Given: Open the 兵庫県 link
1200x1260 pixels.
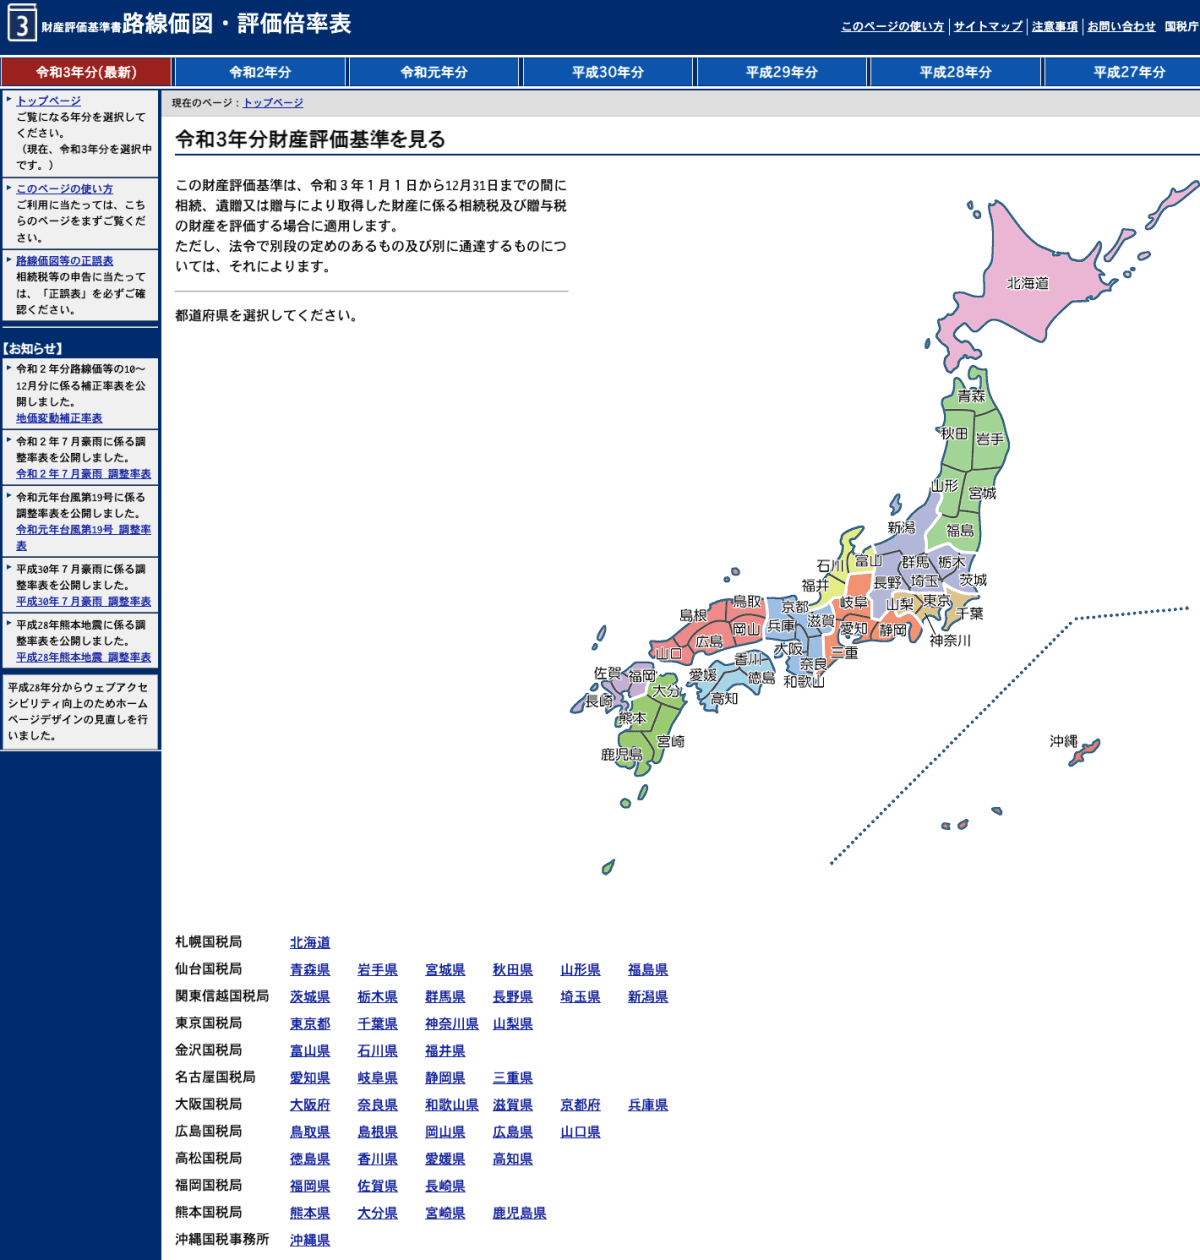Looking at the screenshot, I should point(648,1105).
